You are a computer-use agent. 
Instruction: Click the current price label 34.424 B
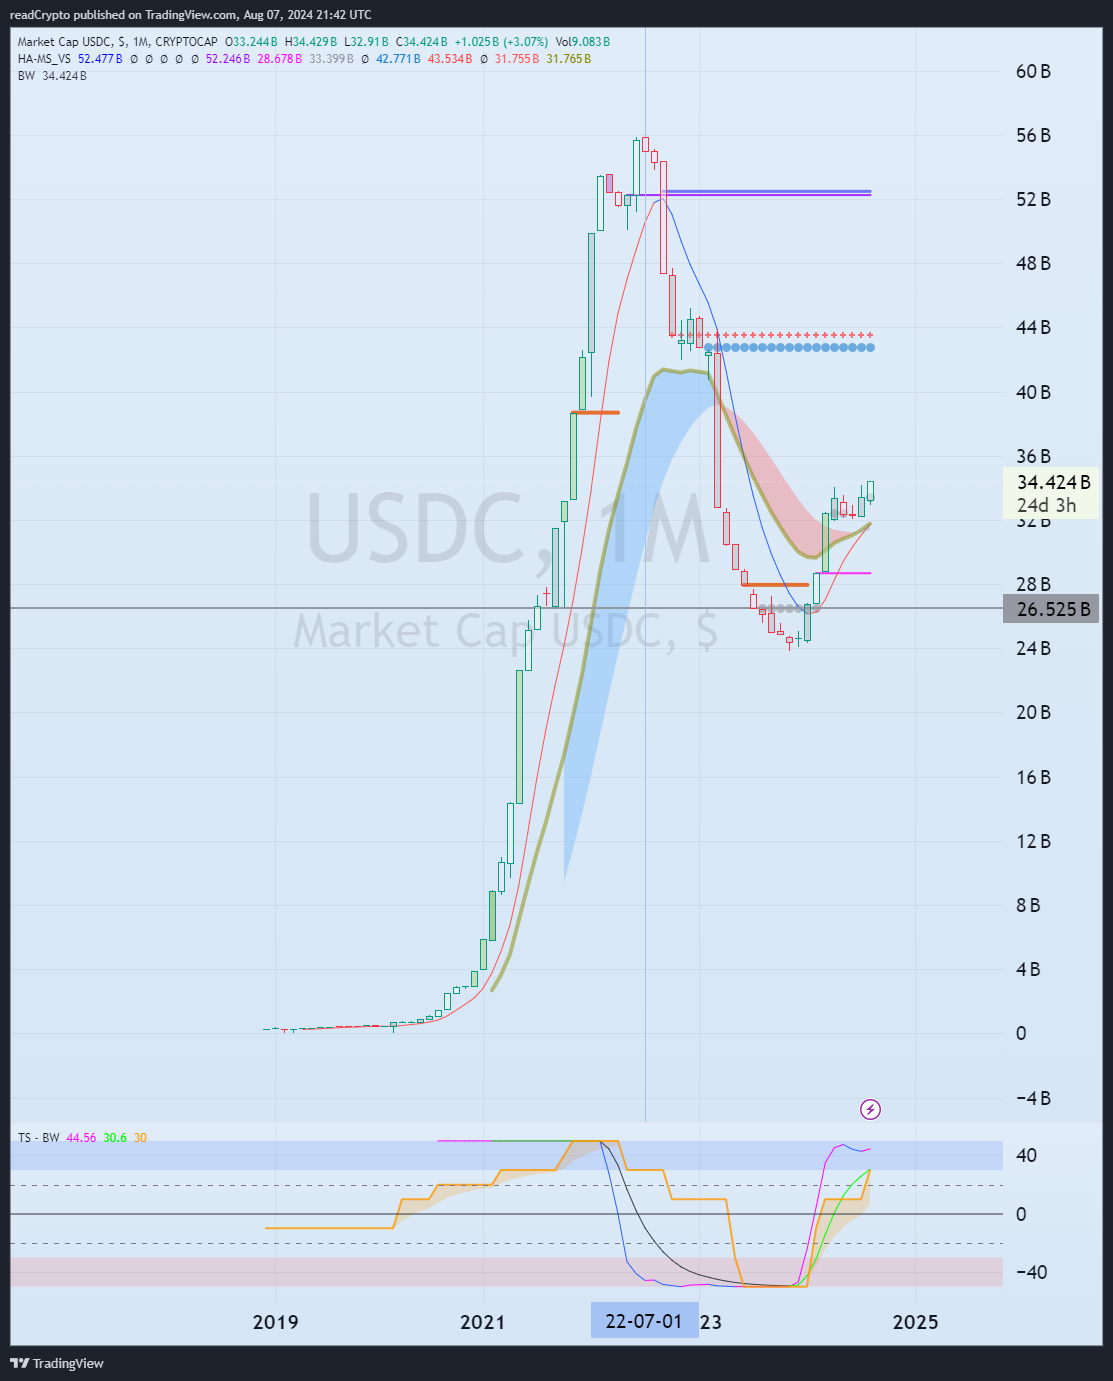pos(1054,483)
